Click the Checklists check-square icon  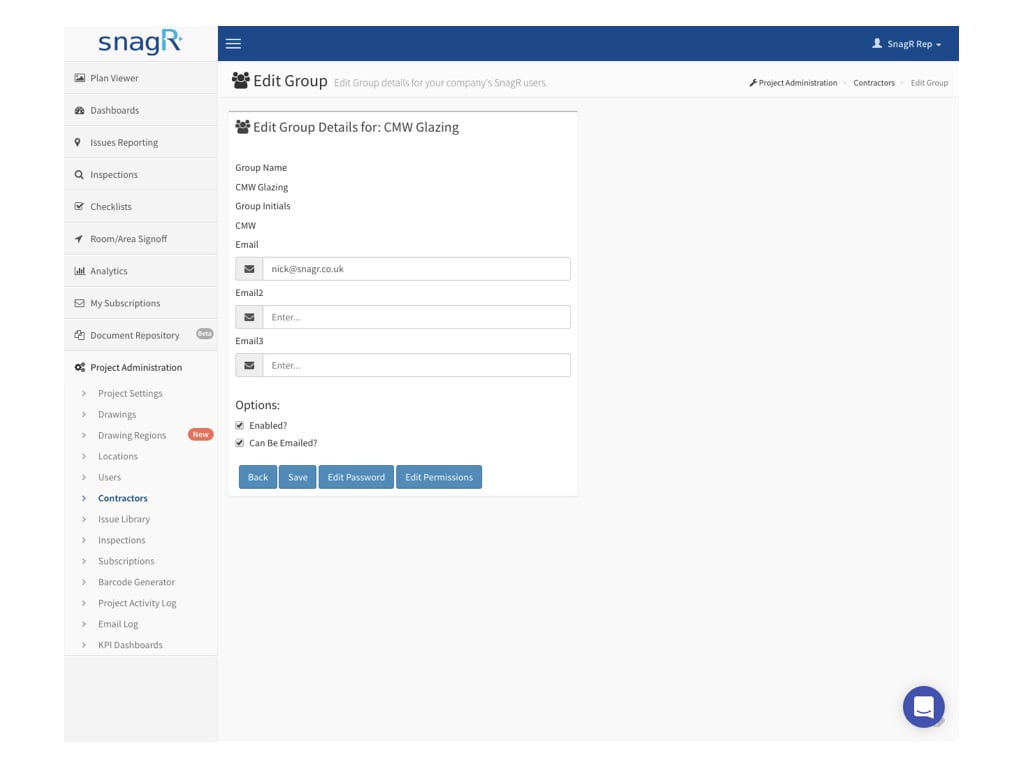(x=79, y=206)
